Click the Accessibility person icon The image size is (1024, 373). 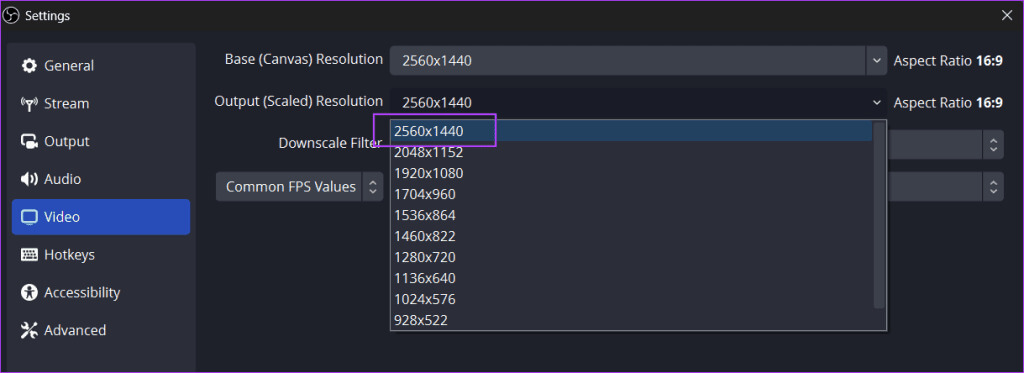coord(29,292)
